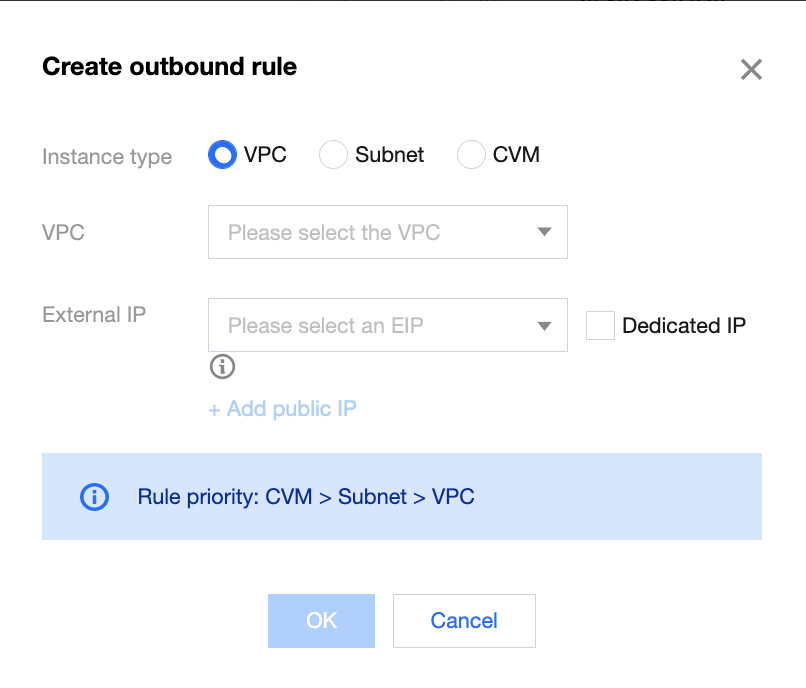Click the Add public IP link
Screen dimensions: 806x688
282,408
